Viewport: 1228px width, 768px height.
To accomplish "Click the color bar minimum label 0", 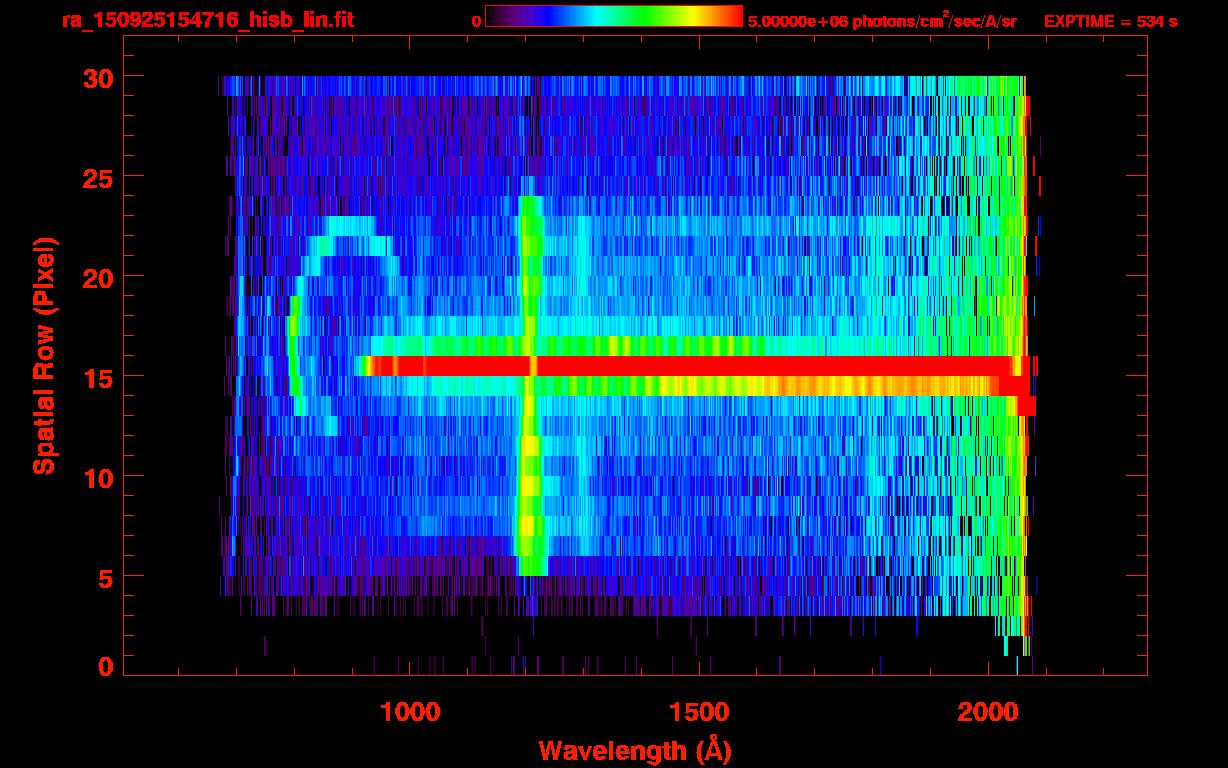I will coord(476,21).
